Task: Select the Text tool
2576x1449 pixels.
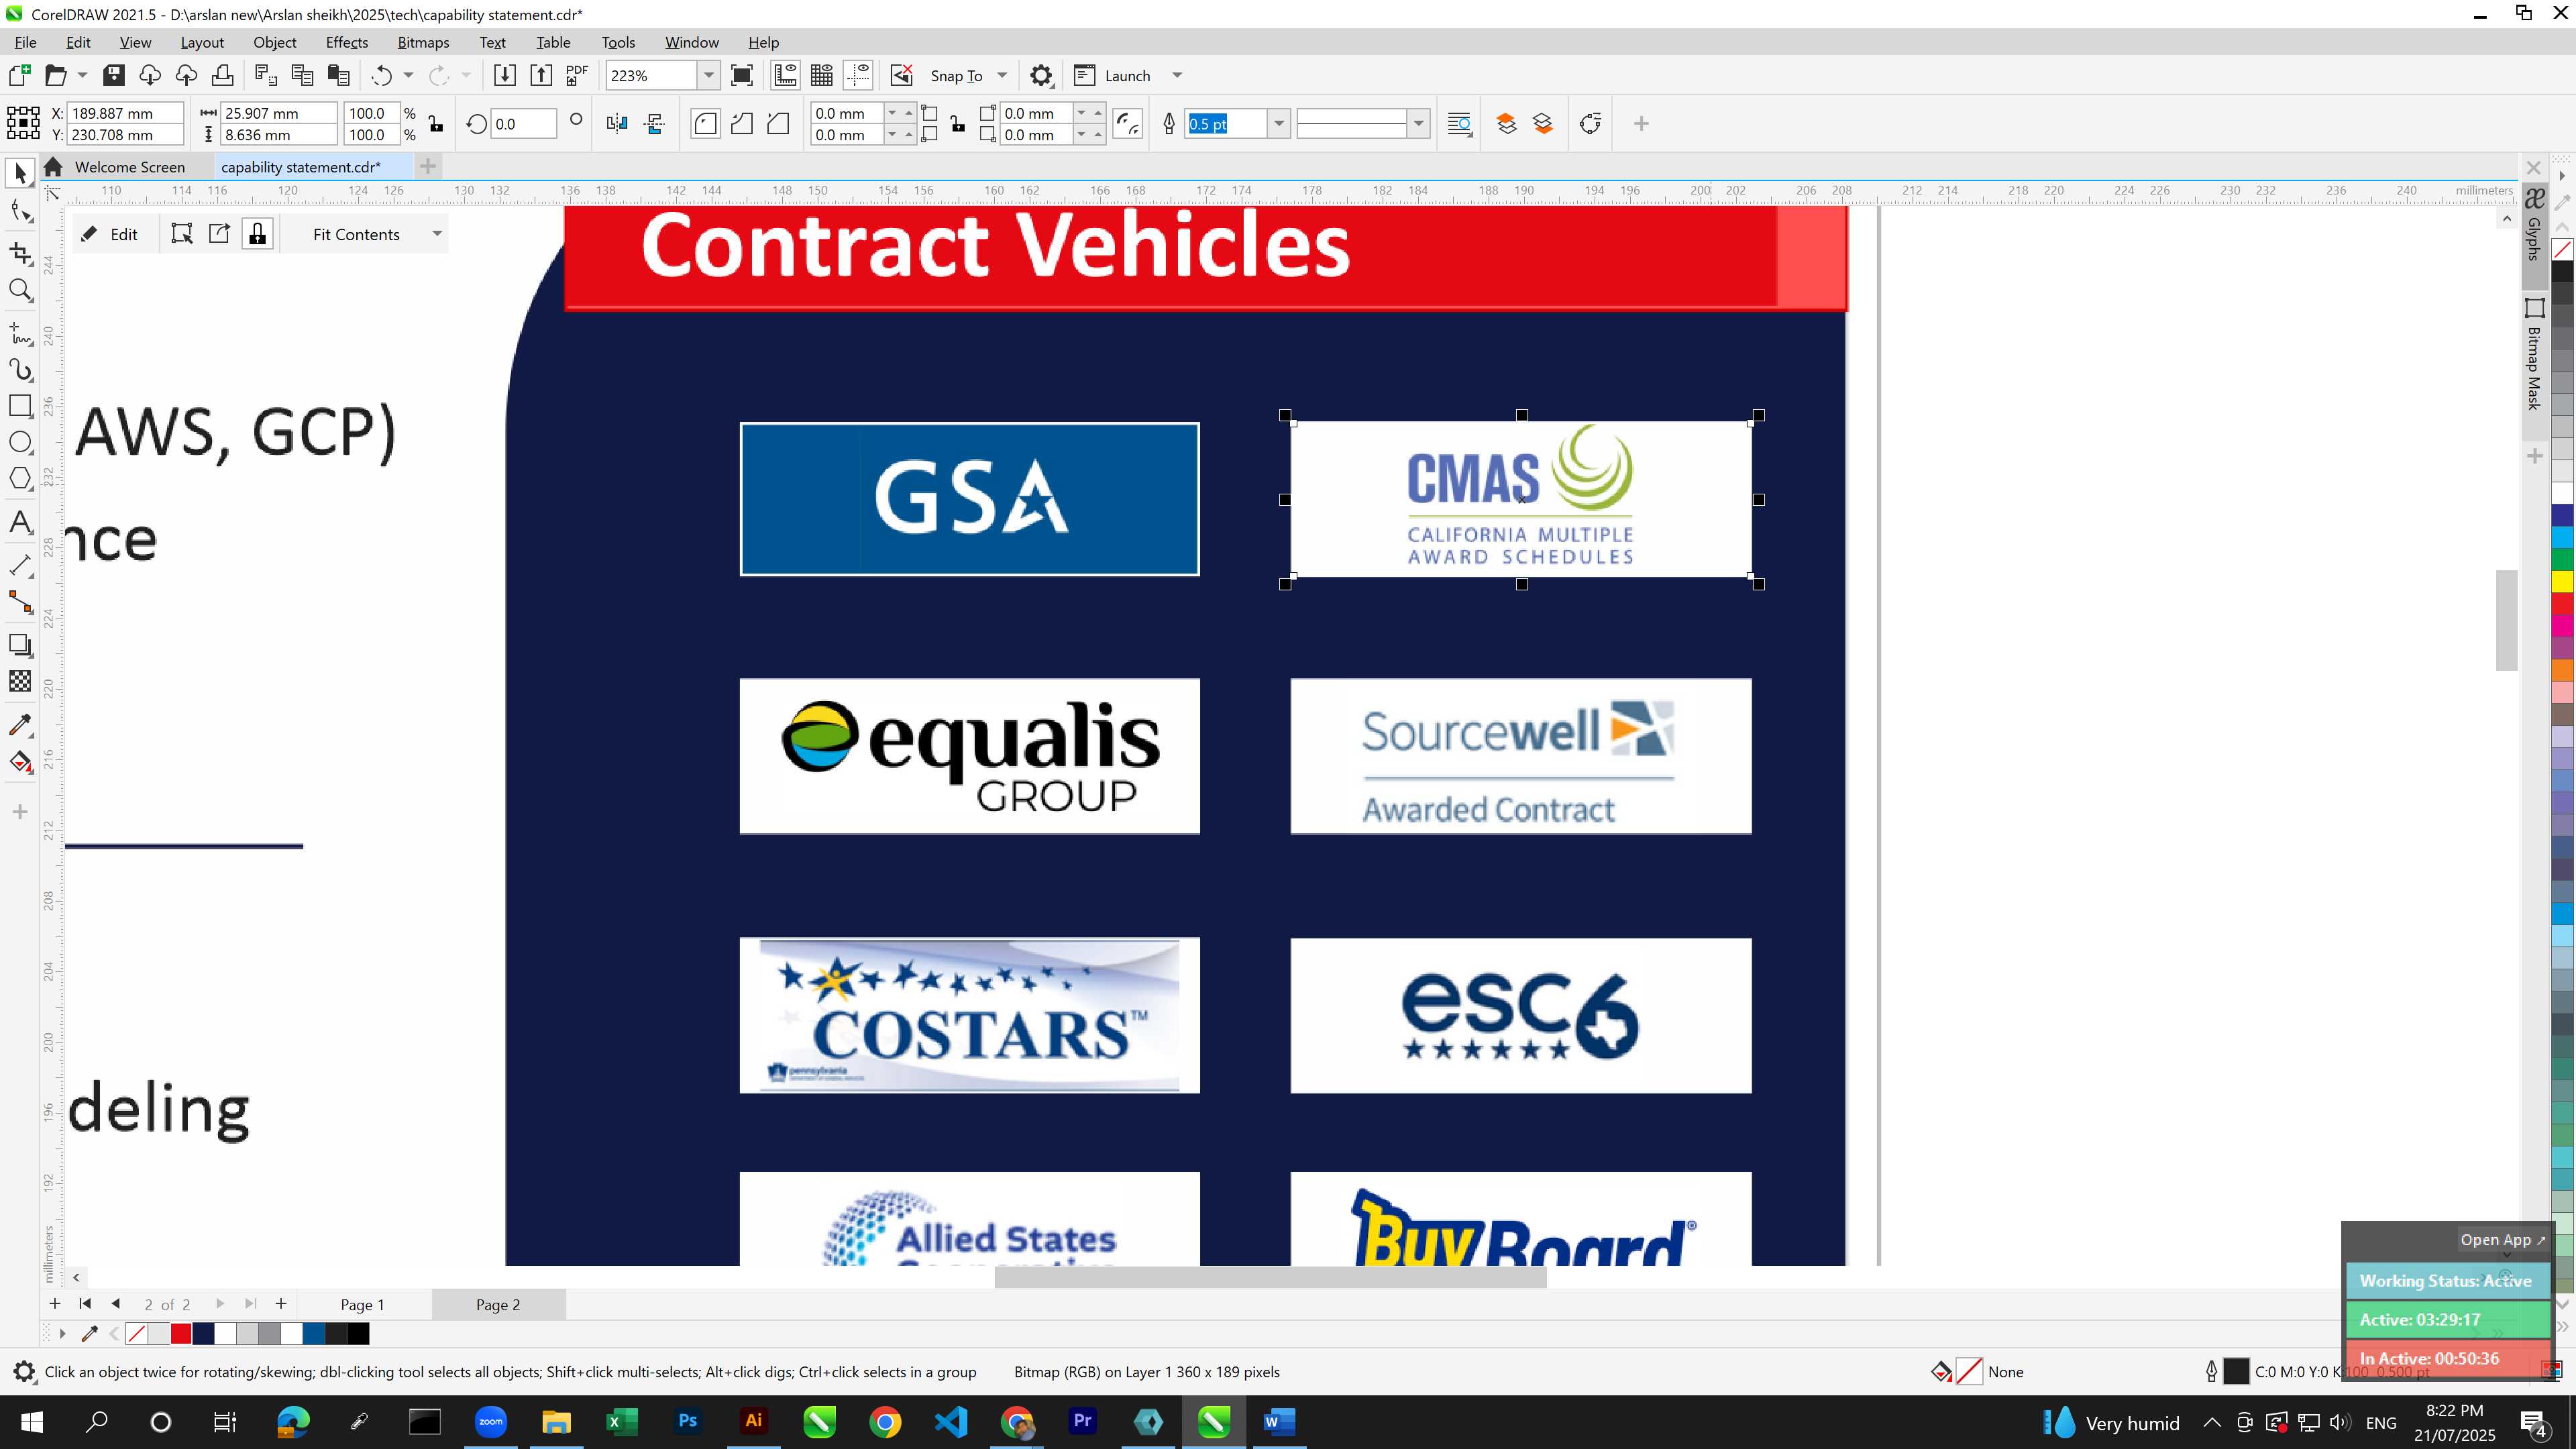Action: (x=20, y=522)
